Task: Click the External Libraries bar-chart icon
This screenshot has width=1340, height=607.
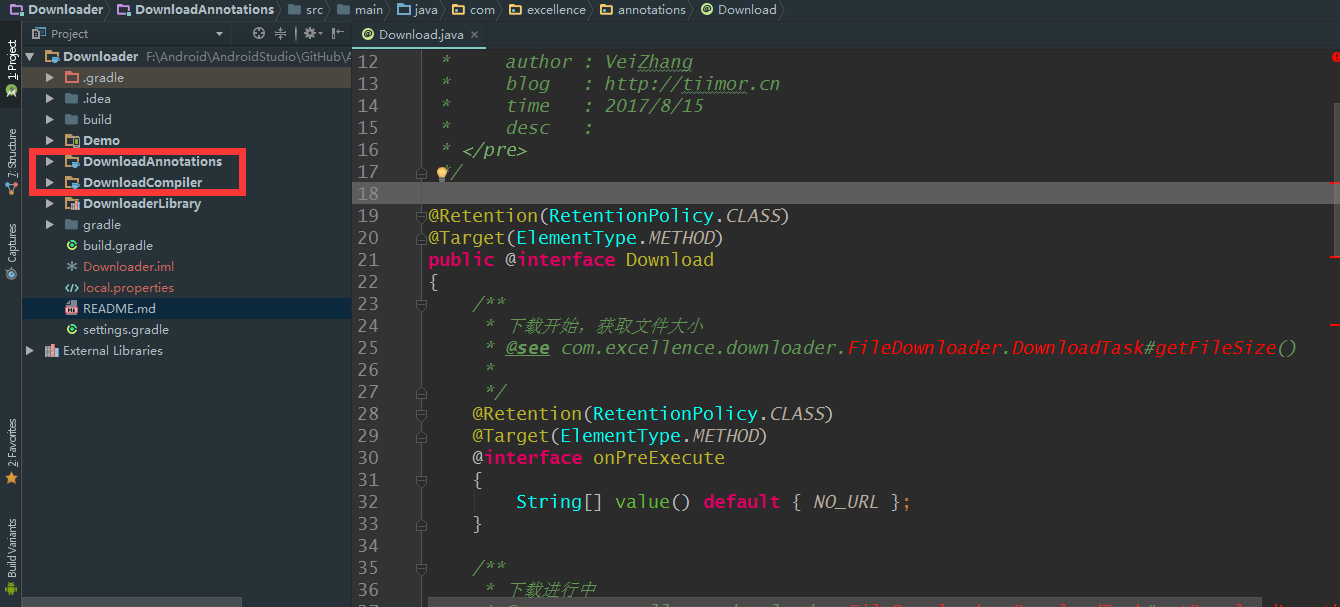Action: [52, 350]
